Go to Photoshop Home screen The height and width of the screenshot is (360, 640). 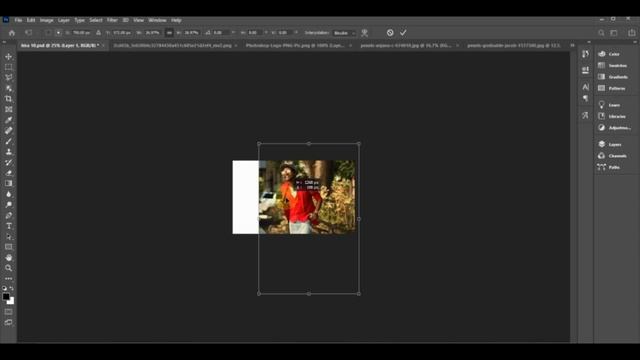pos(12,33)
